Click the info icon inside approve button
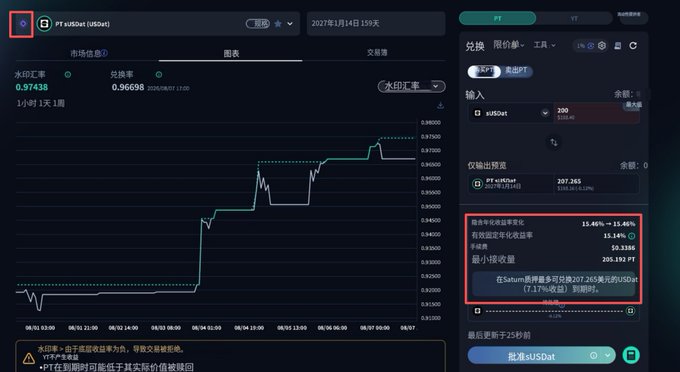This screenshot has height=372, width=680. (593, 356)
